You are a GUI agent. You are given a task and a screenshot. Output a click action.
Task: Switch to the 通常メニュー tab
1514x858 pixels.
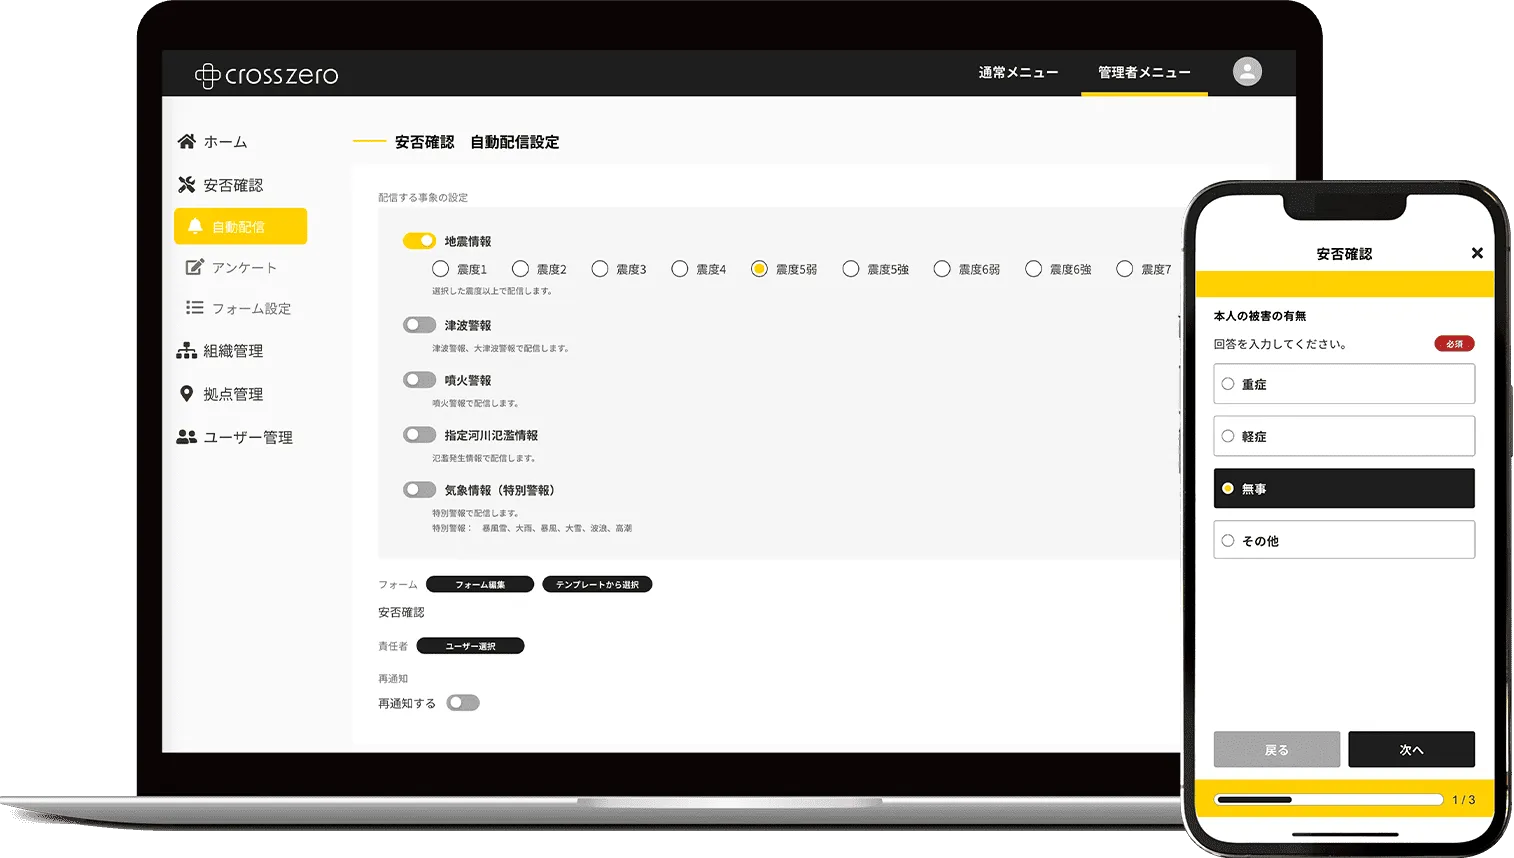pos(1016,72)
